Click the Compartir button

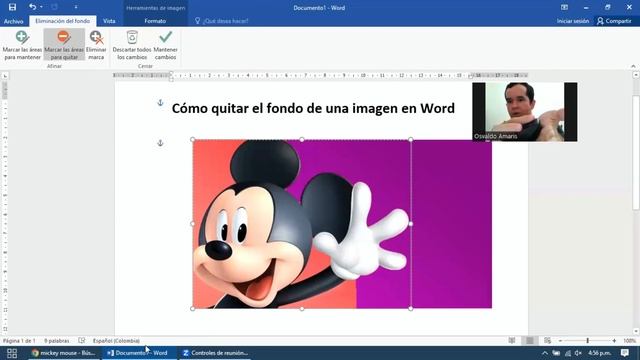(614, 21)
